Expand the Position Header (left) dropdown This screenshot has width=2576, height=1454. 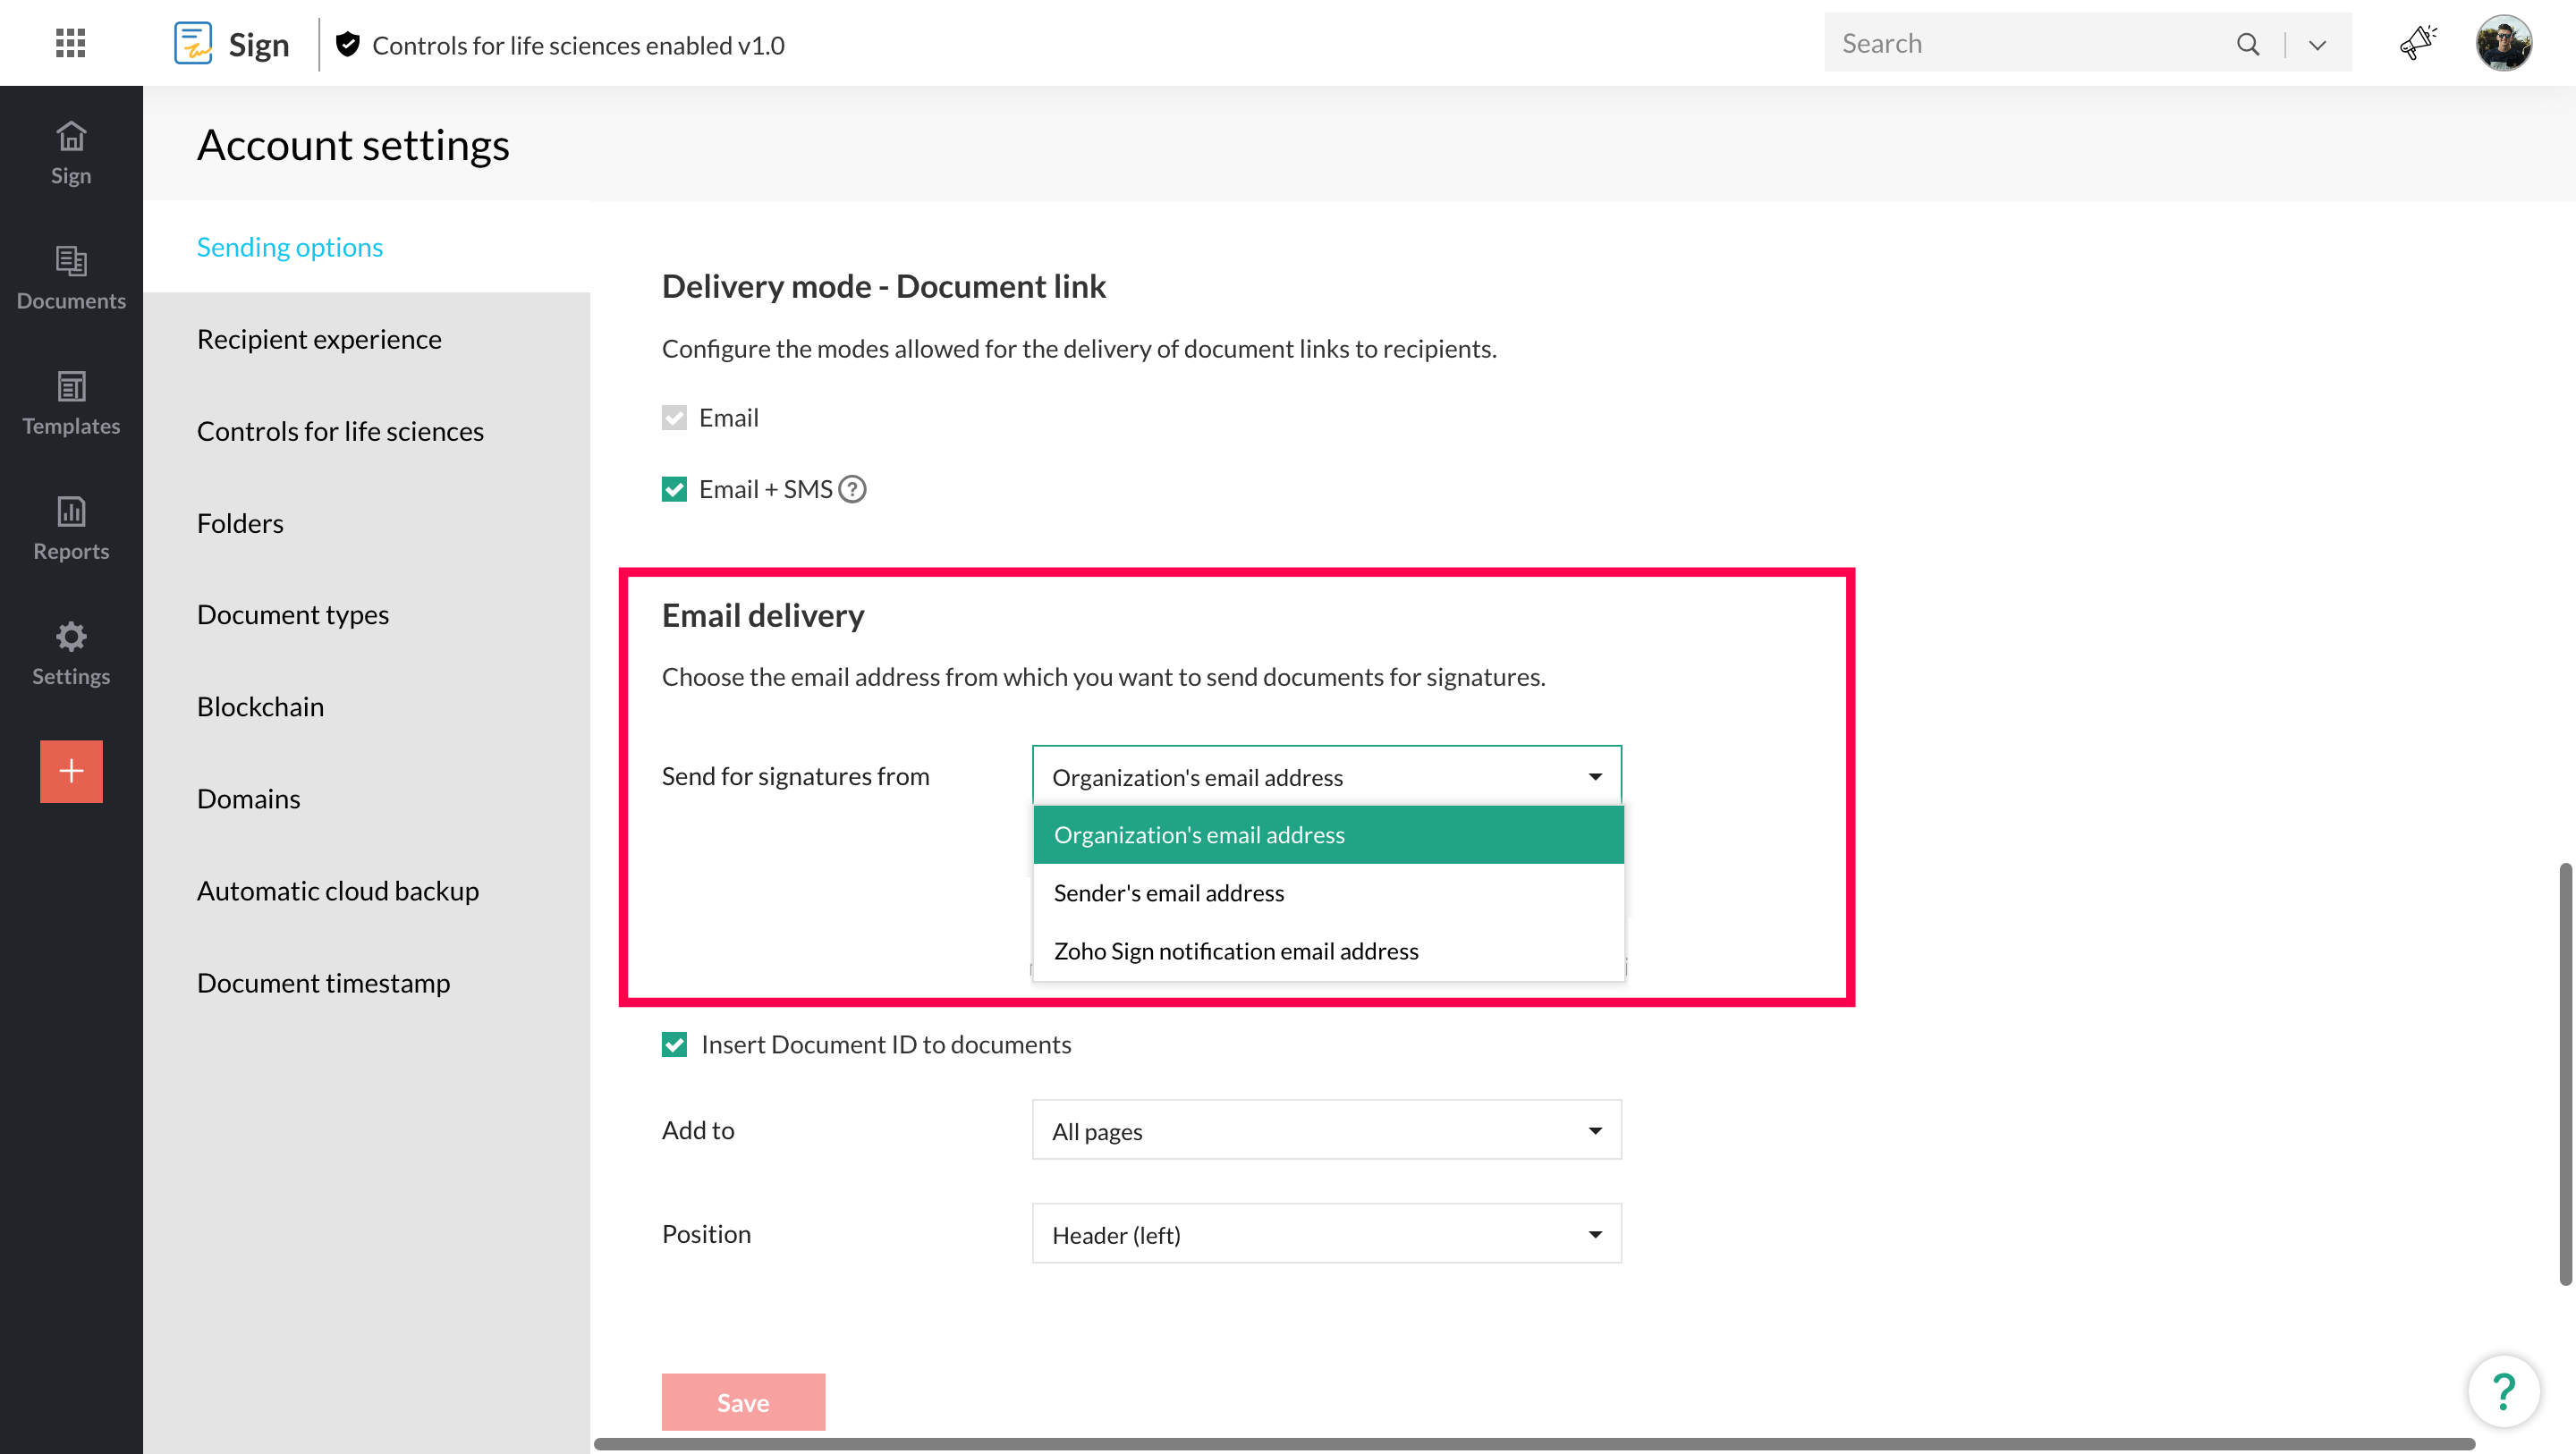pyautogui.click(x=1326, y=1234)
